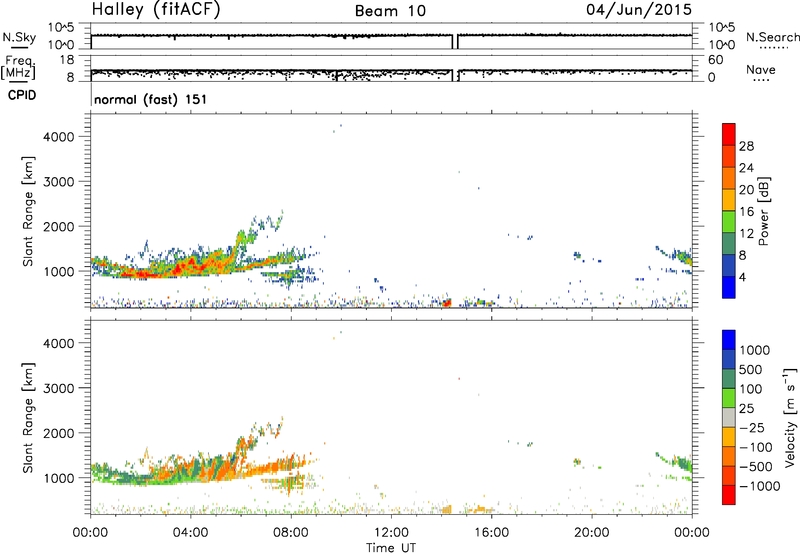
Task: Click the 'Halley (fitACF)' title text
Action: (x=156, y=10)
